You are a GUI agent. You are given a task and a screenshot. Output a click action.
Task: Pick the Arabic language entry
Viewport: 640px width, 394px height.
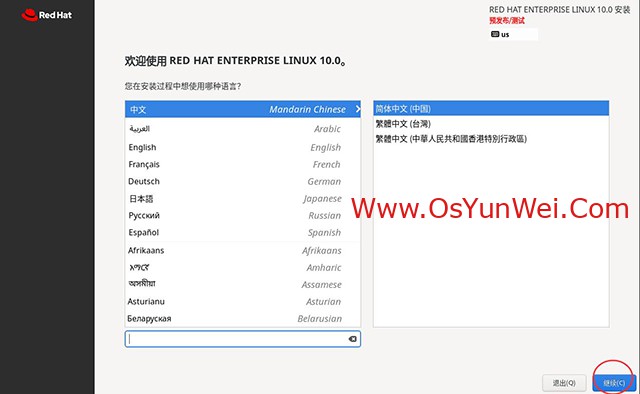tap(243, 129)
